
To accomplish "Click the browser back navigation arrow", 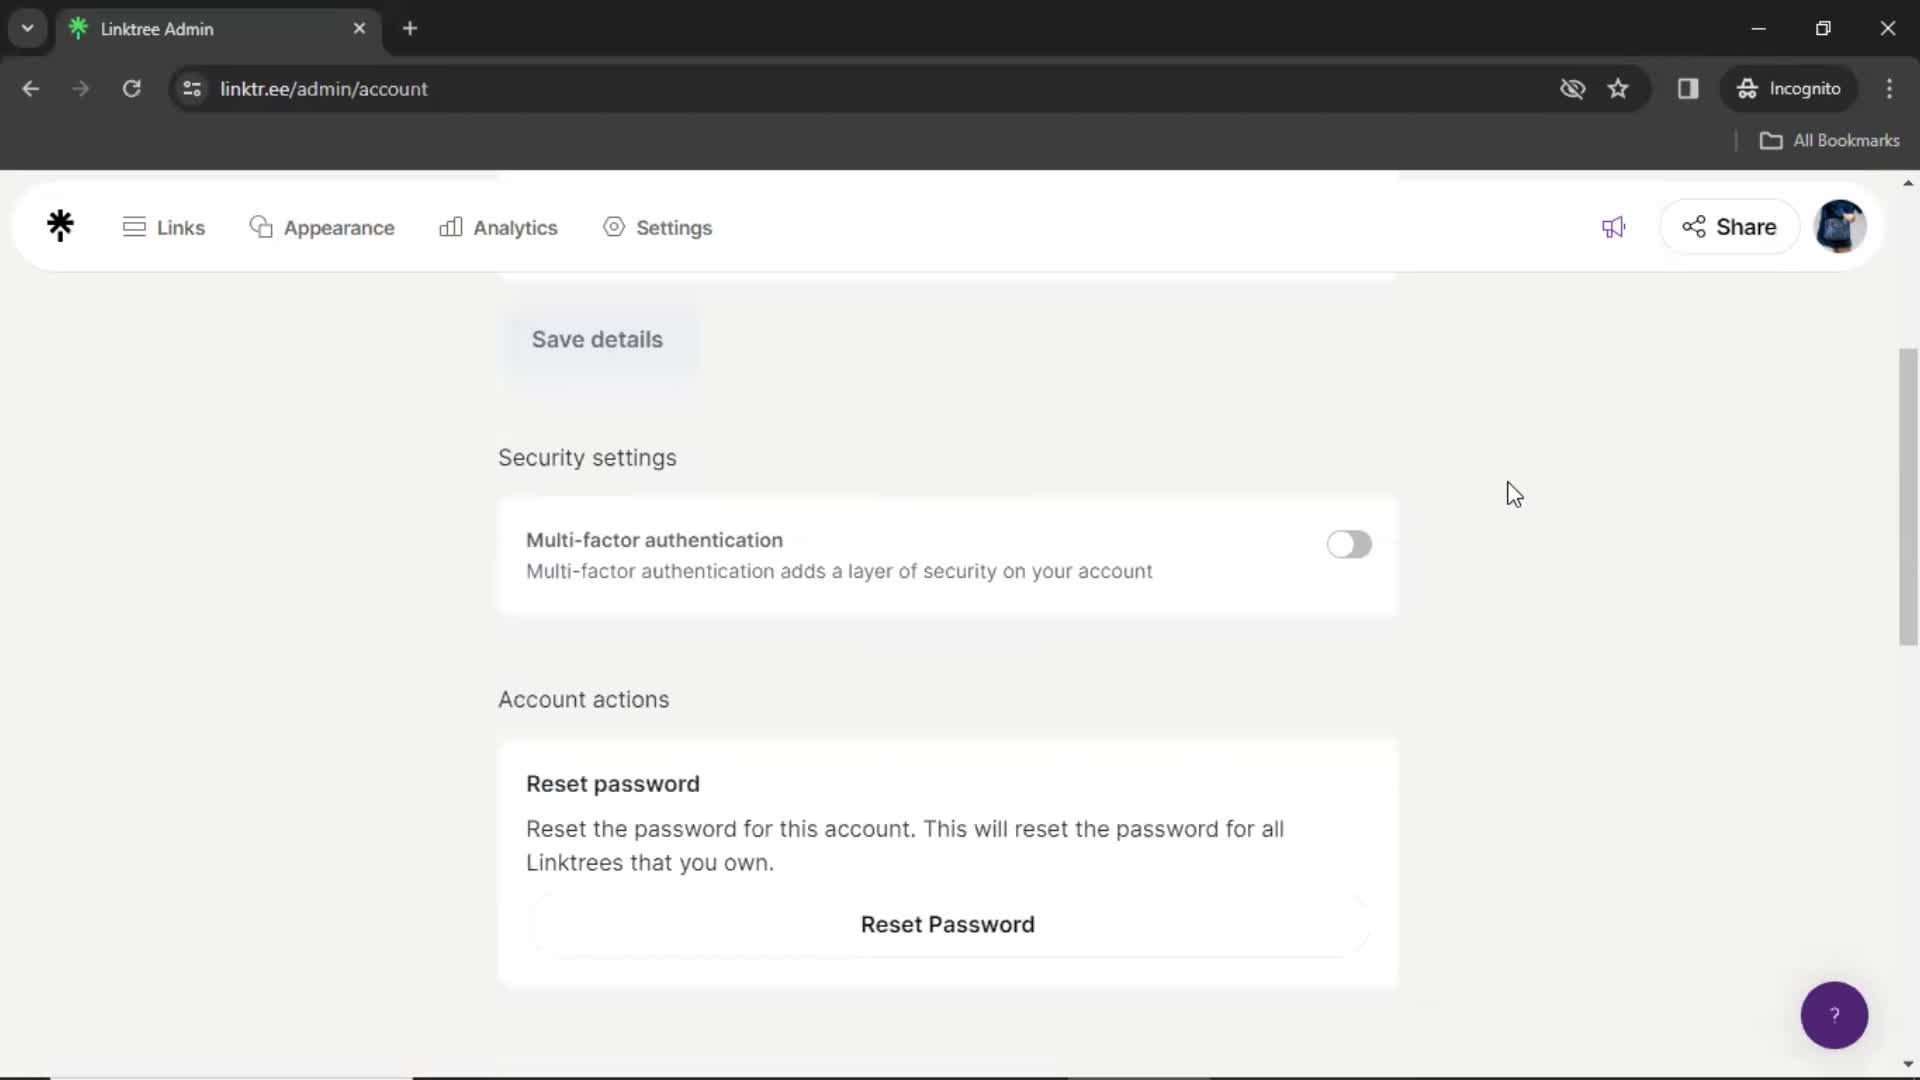I will pyautogui.click(x=32, y=88).
